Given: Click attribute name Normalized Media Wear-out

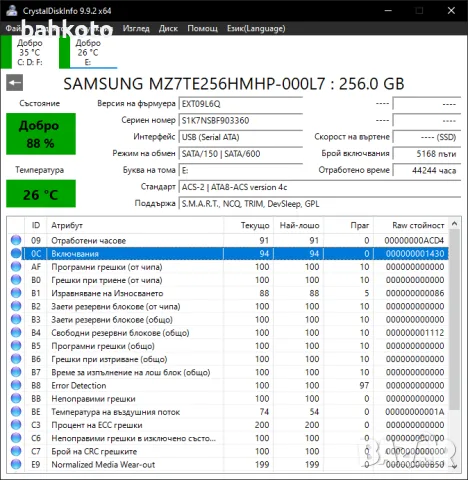Looking at the screenshot, I should coord(103,464).
